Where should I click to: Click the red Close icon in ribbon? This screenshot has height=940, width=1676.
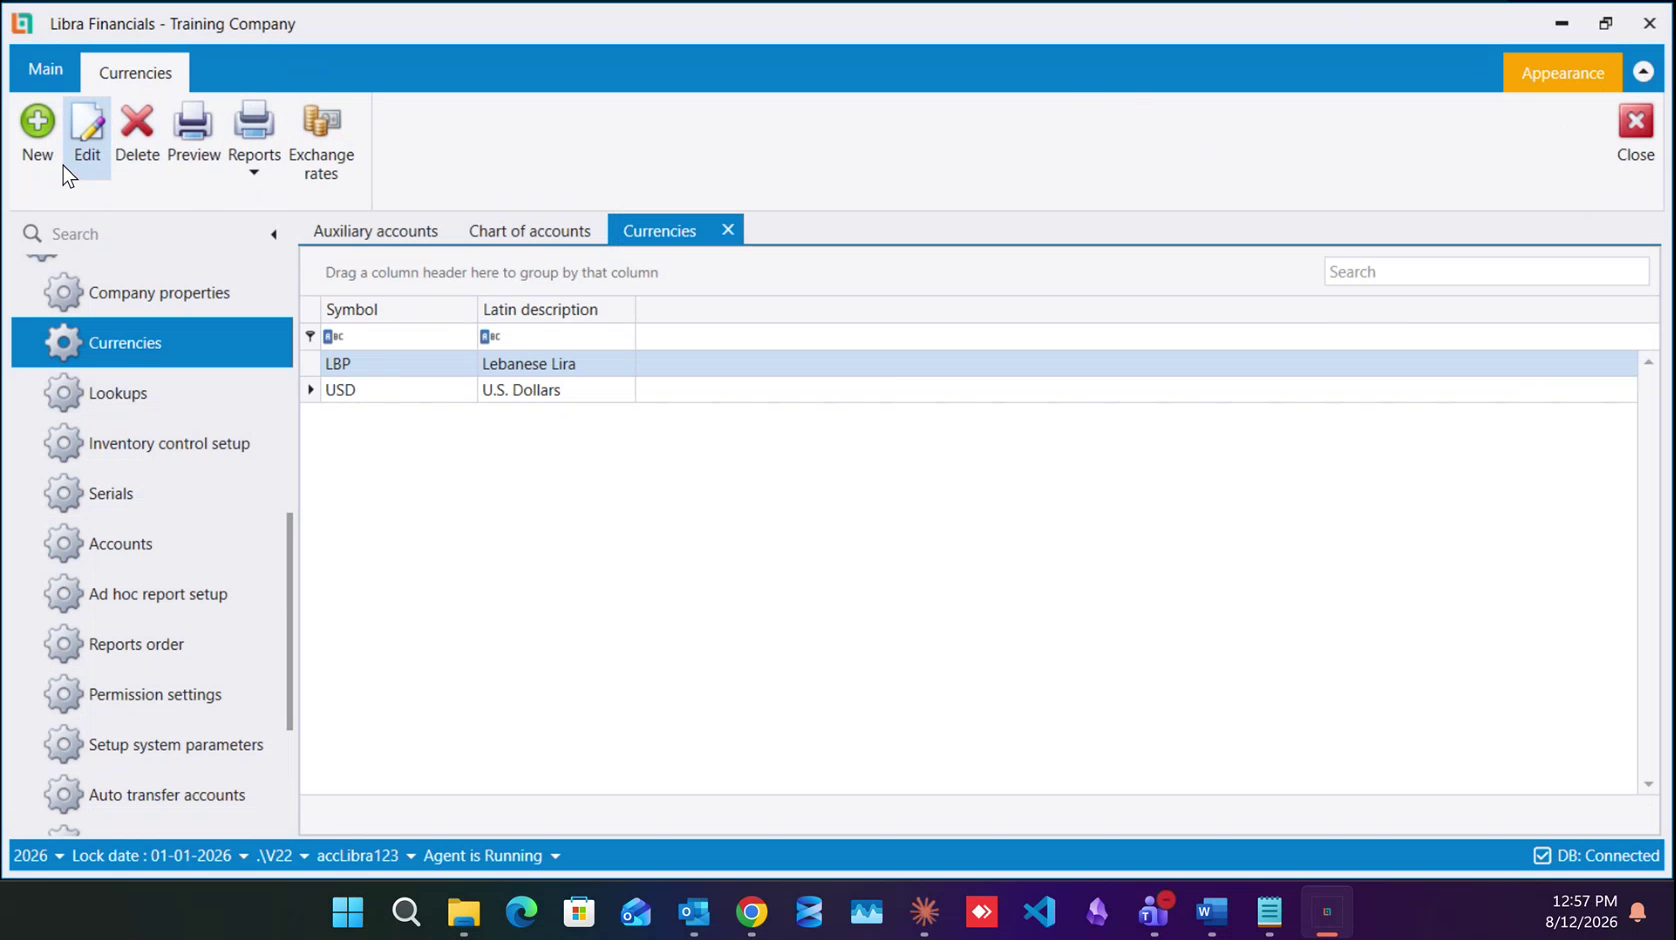(x=1636, y=121)
